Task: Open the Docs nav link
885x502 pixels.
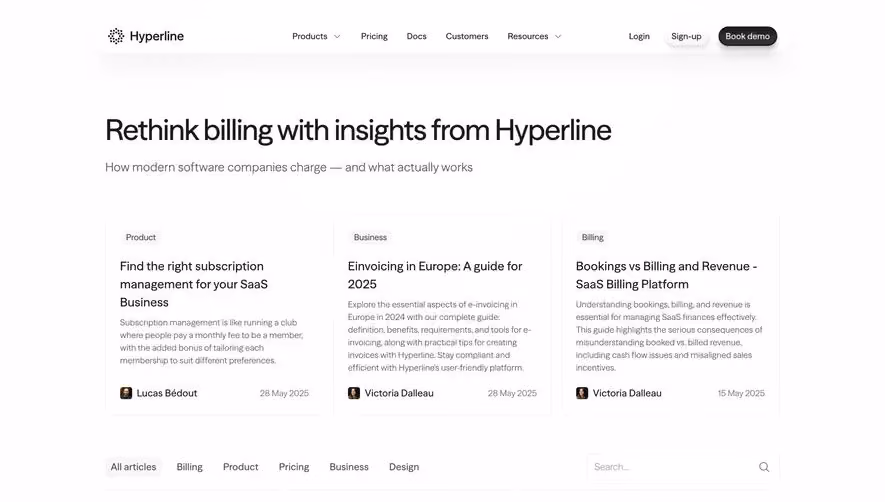Action: tap(417, 36)
